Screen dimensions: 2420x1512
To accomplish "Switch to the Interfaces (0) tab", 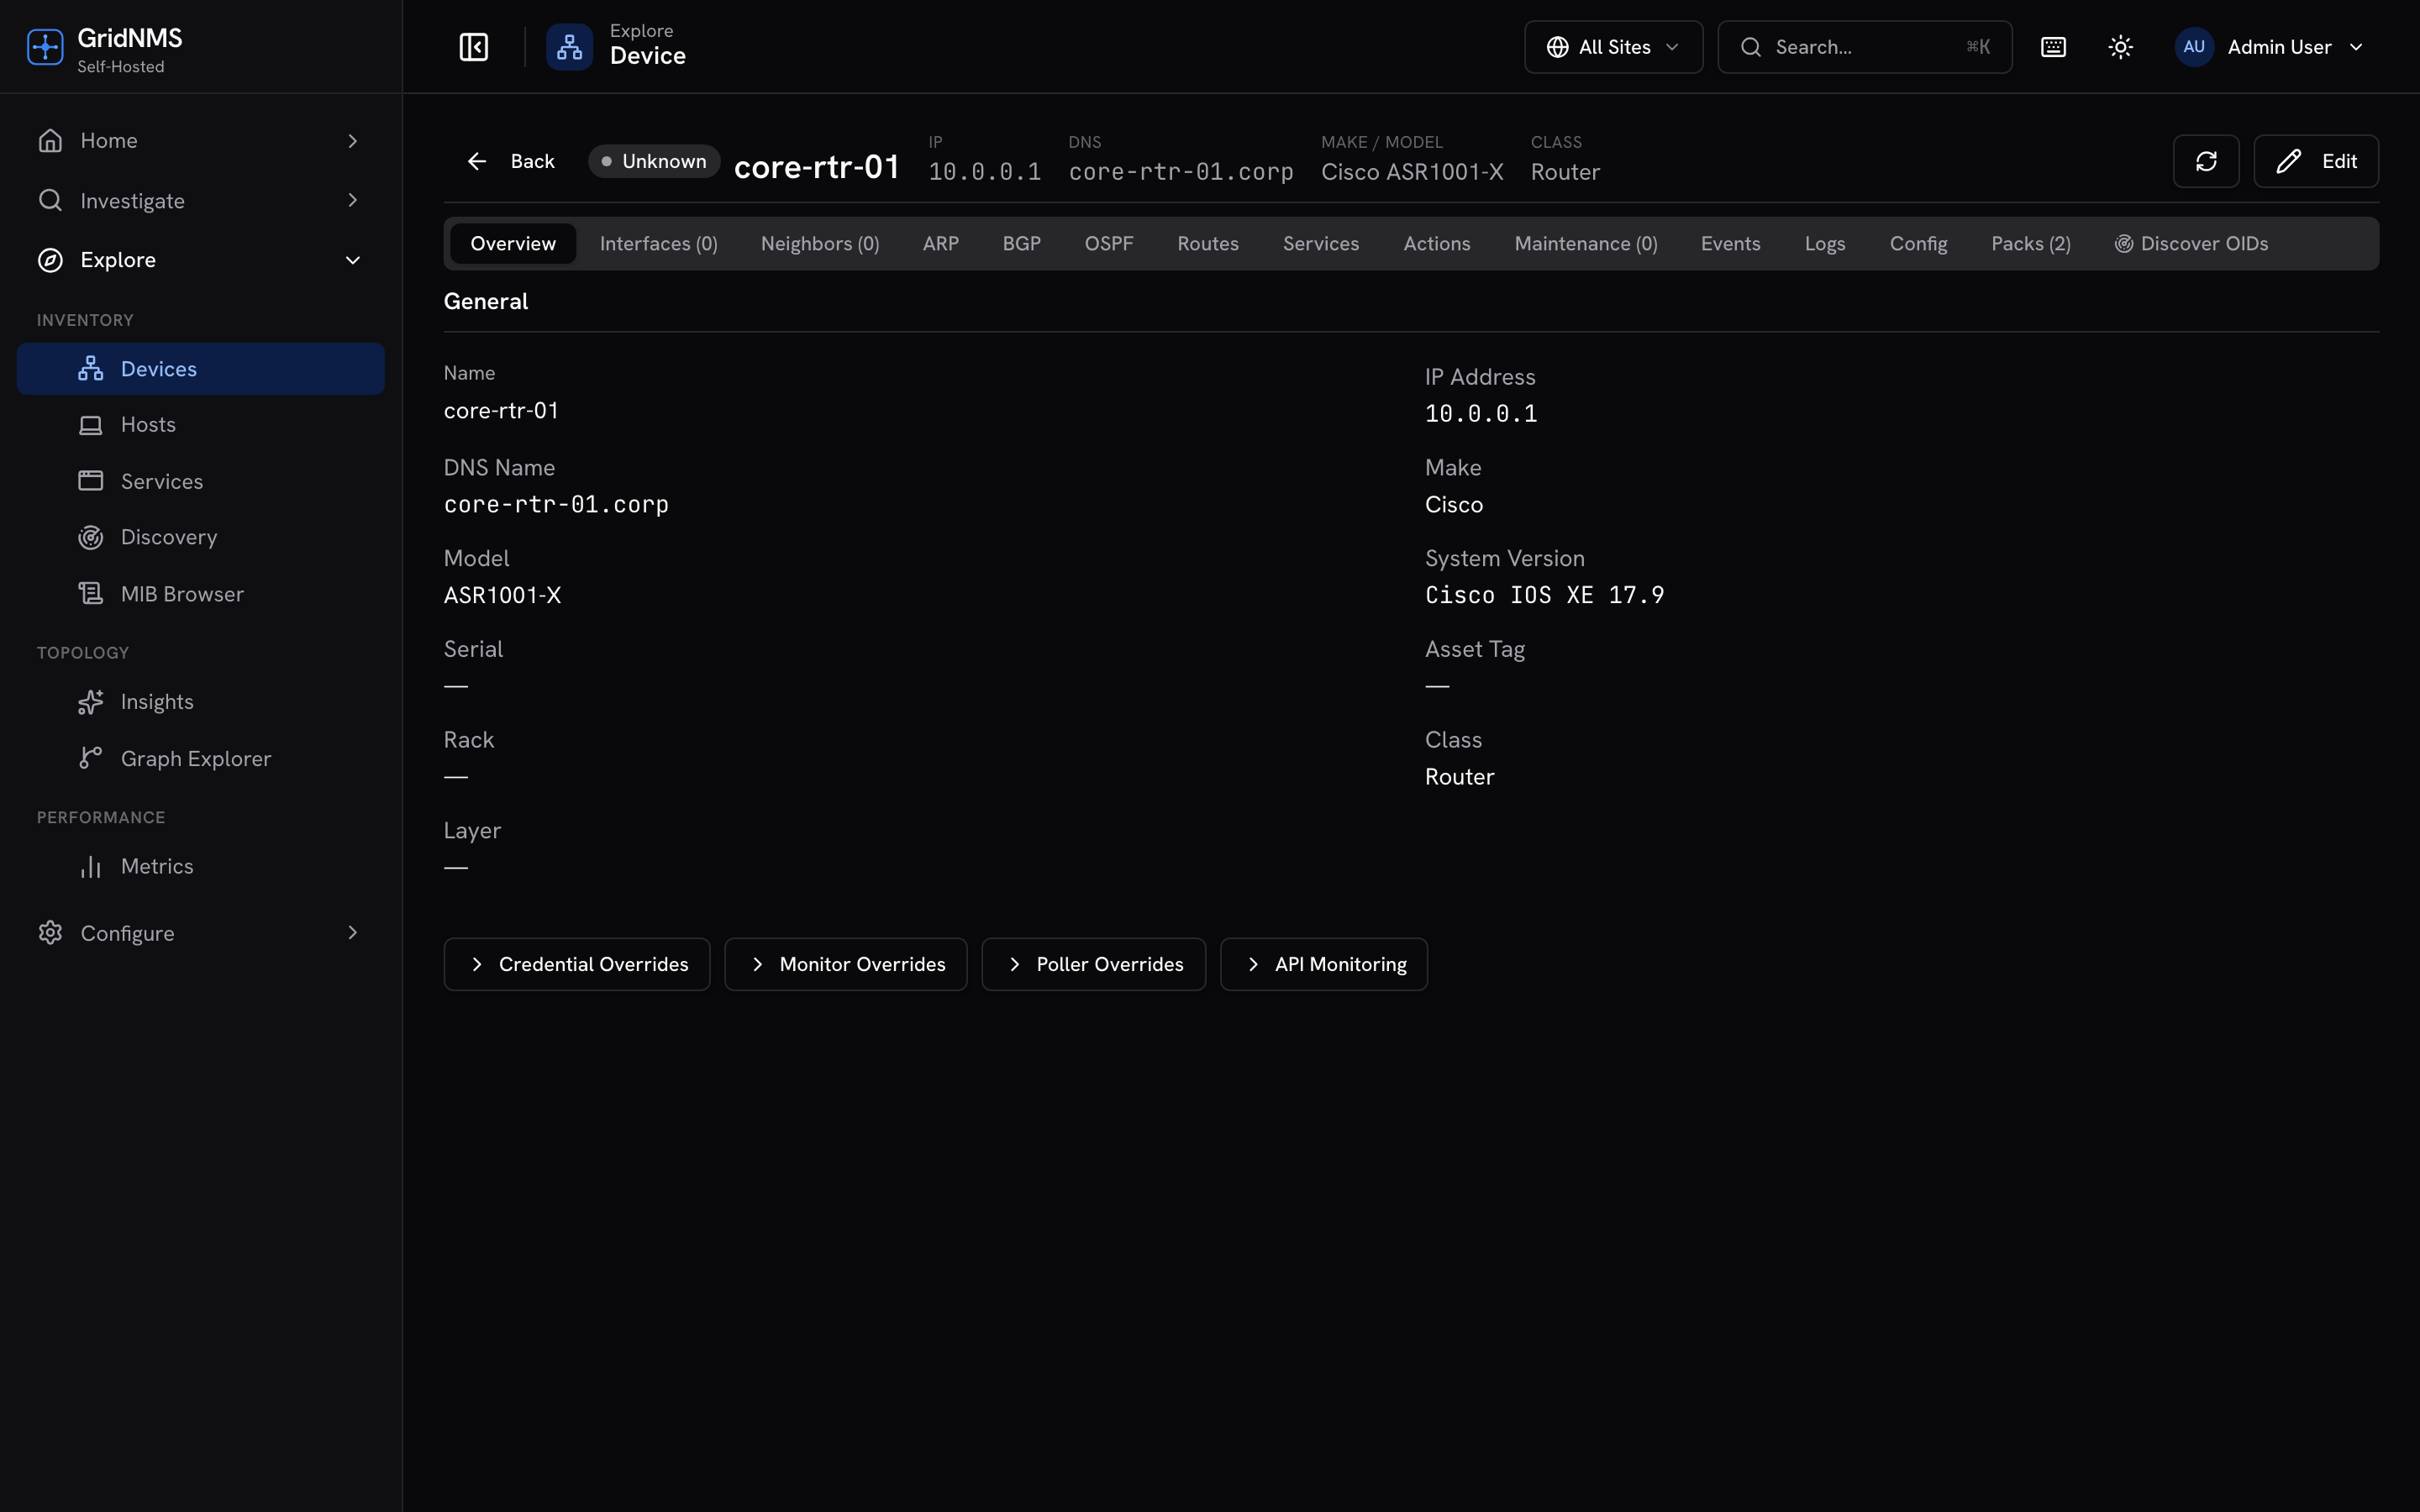I will coord(658,244).
